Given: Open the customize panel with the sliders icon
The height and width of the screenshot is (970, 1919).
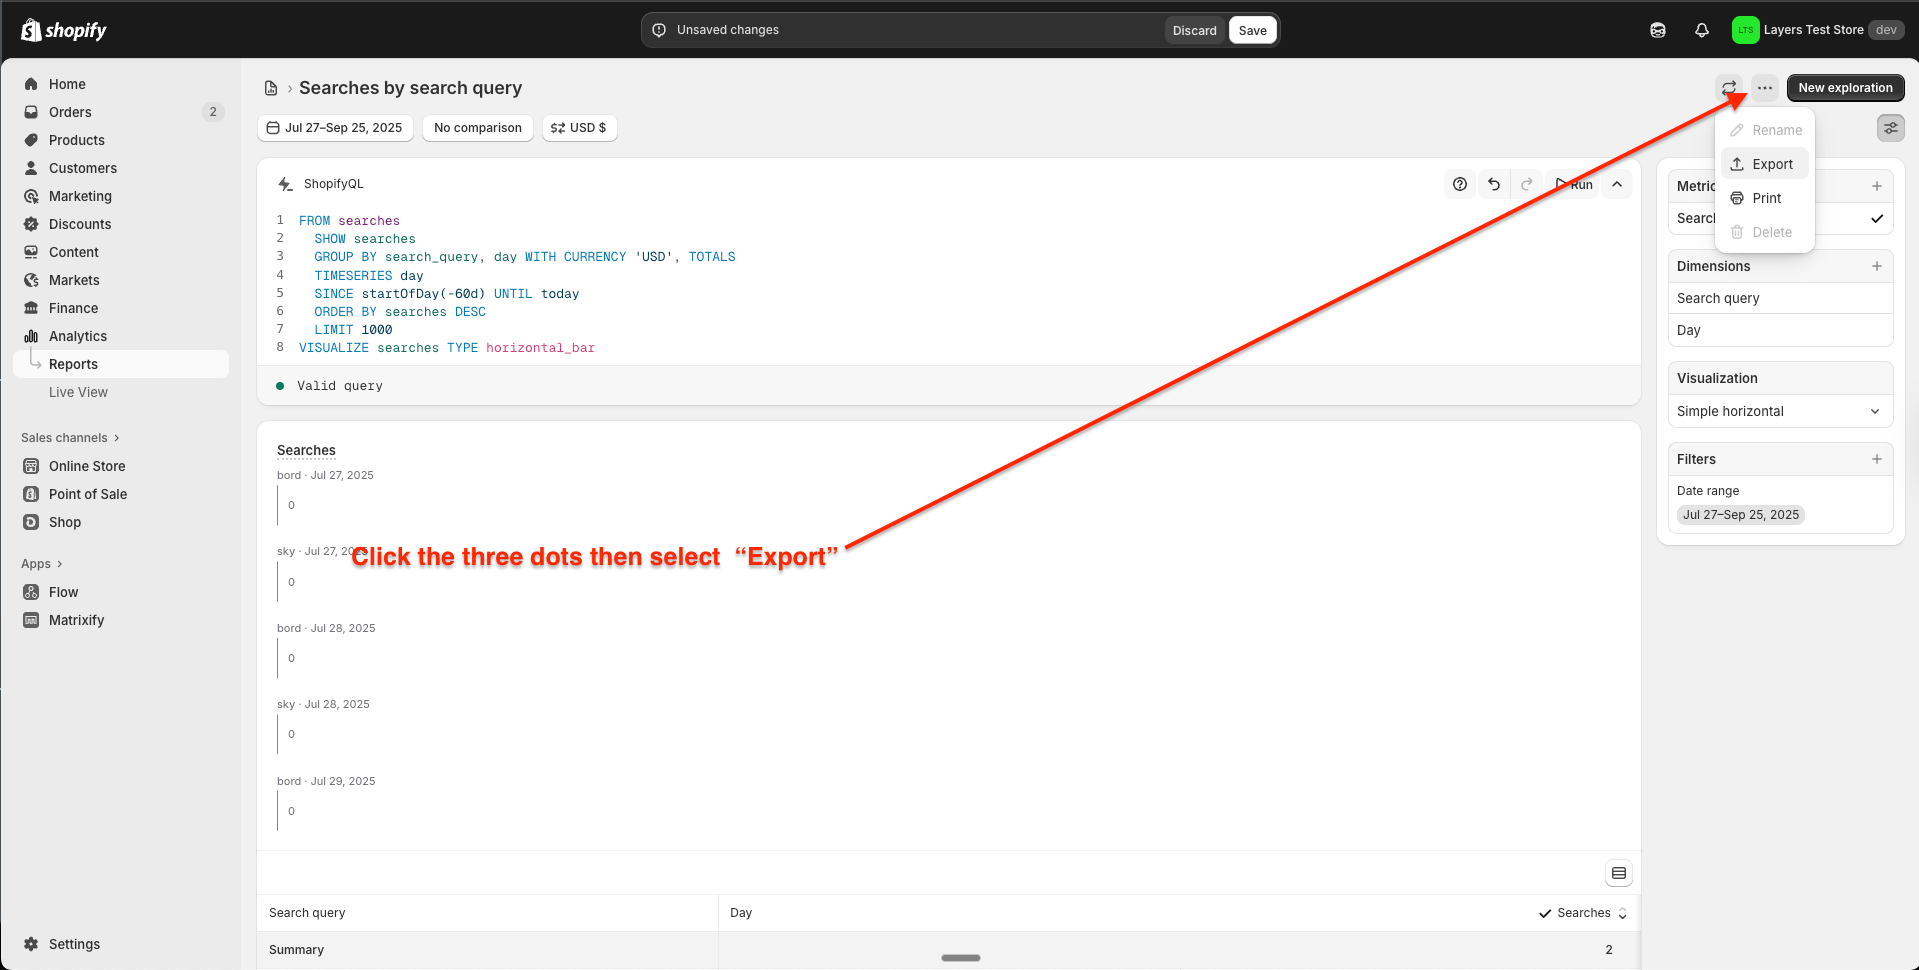Looking at the screenshot, I should coord(1890,128).
